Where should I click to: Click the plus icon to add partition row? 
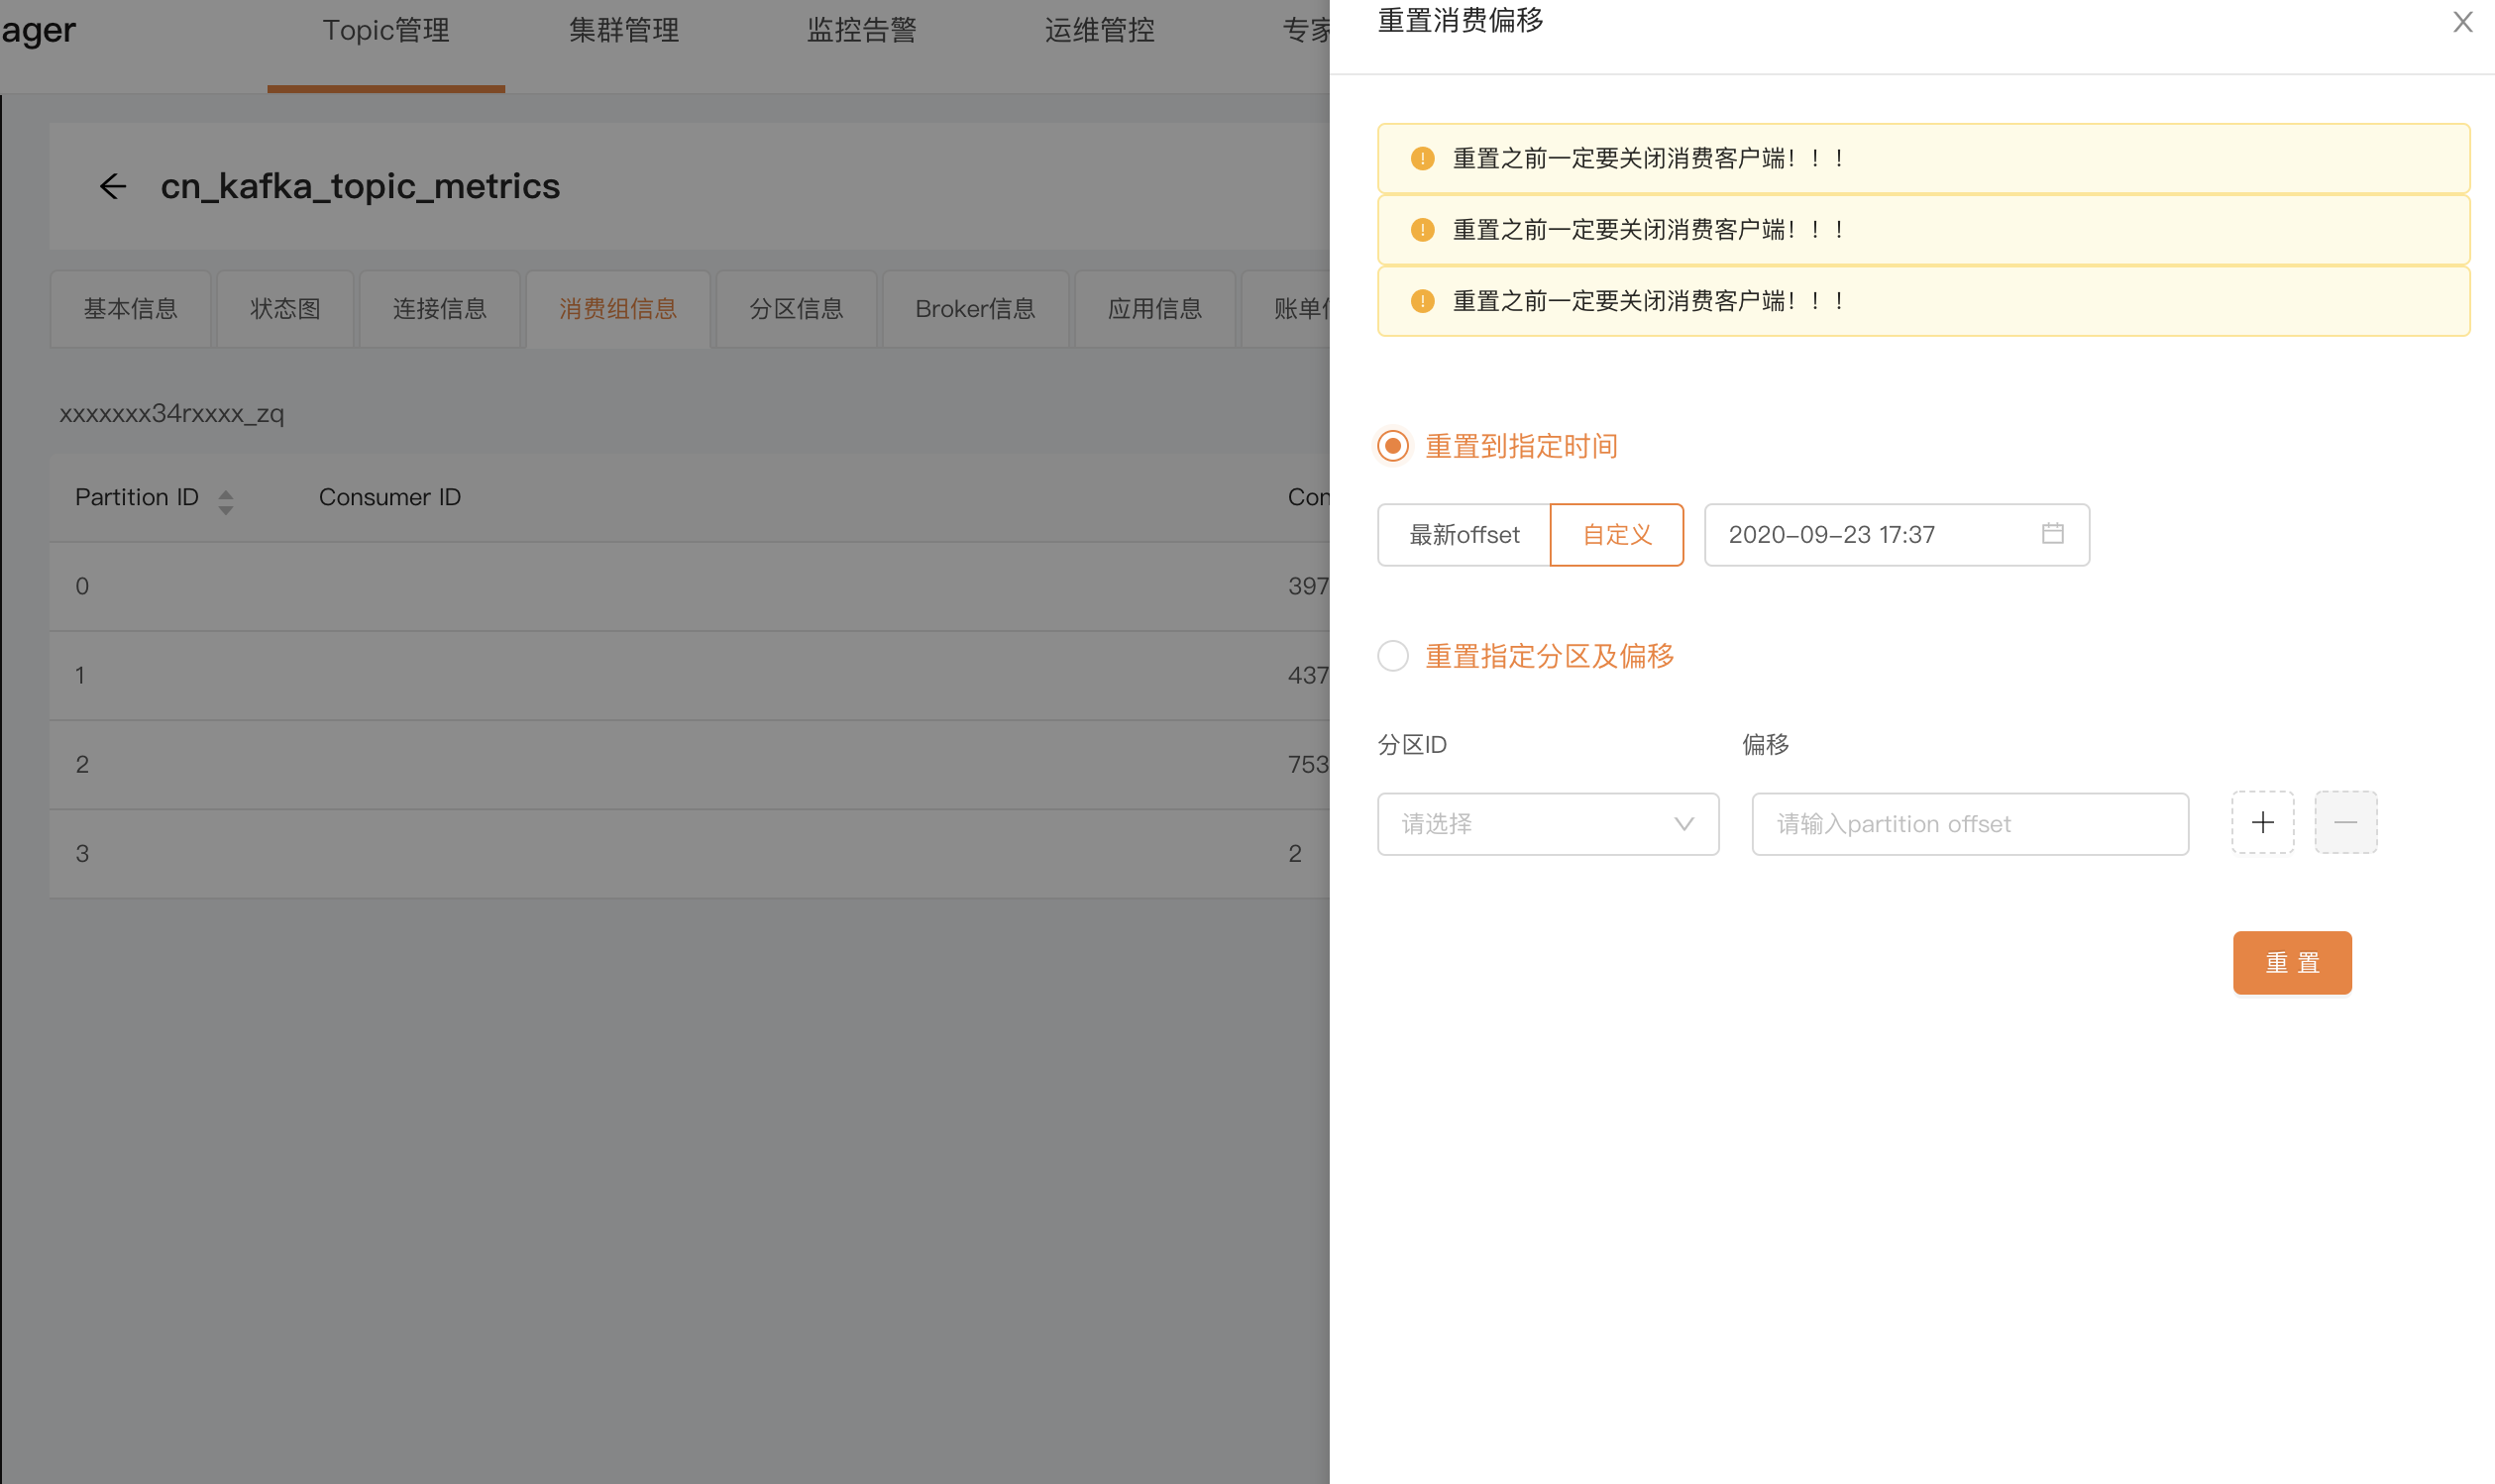coord(2262,822)
